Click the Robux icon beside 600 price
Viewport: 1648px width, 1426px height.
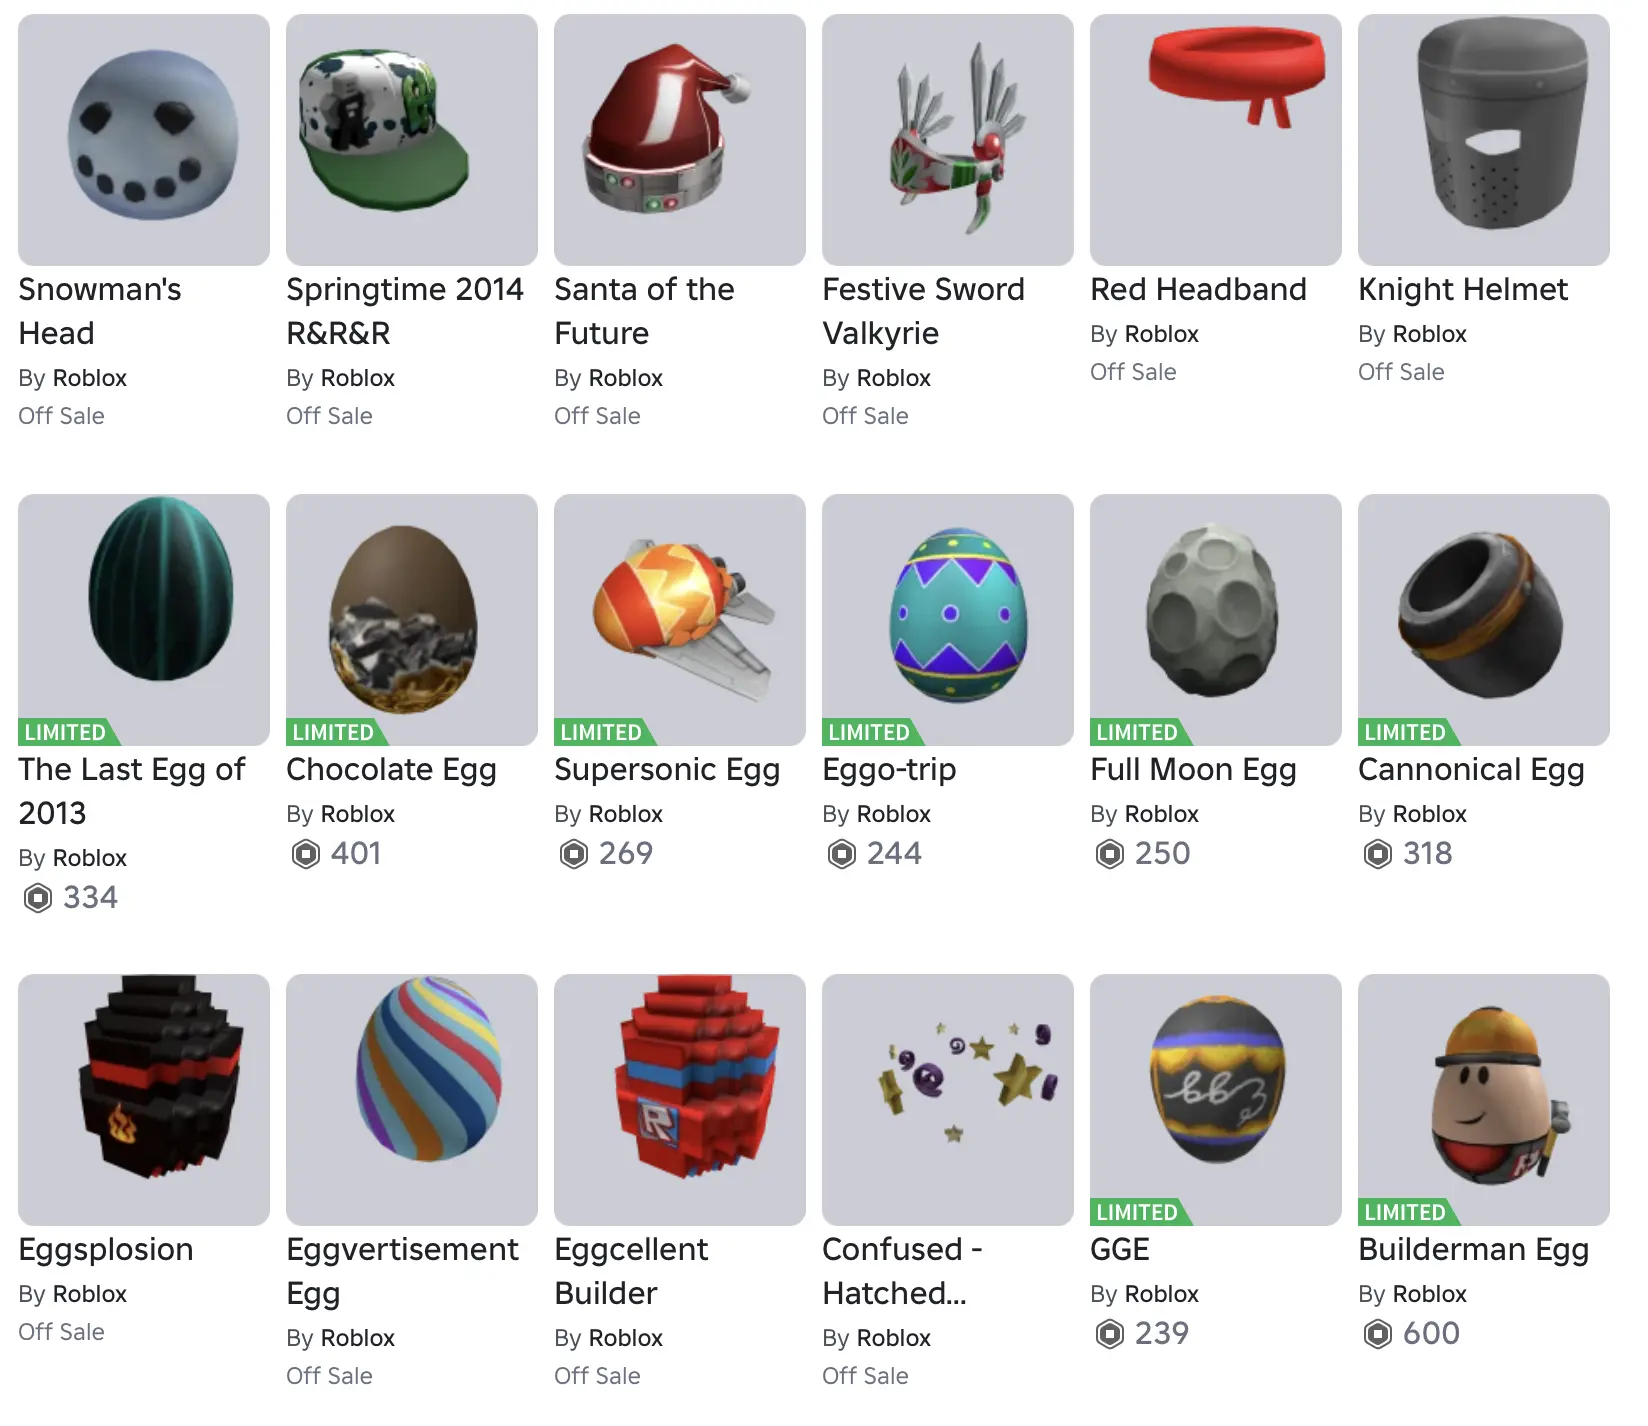coord(1378,1334)
